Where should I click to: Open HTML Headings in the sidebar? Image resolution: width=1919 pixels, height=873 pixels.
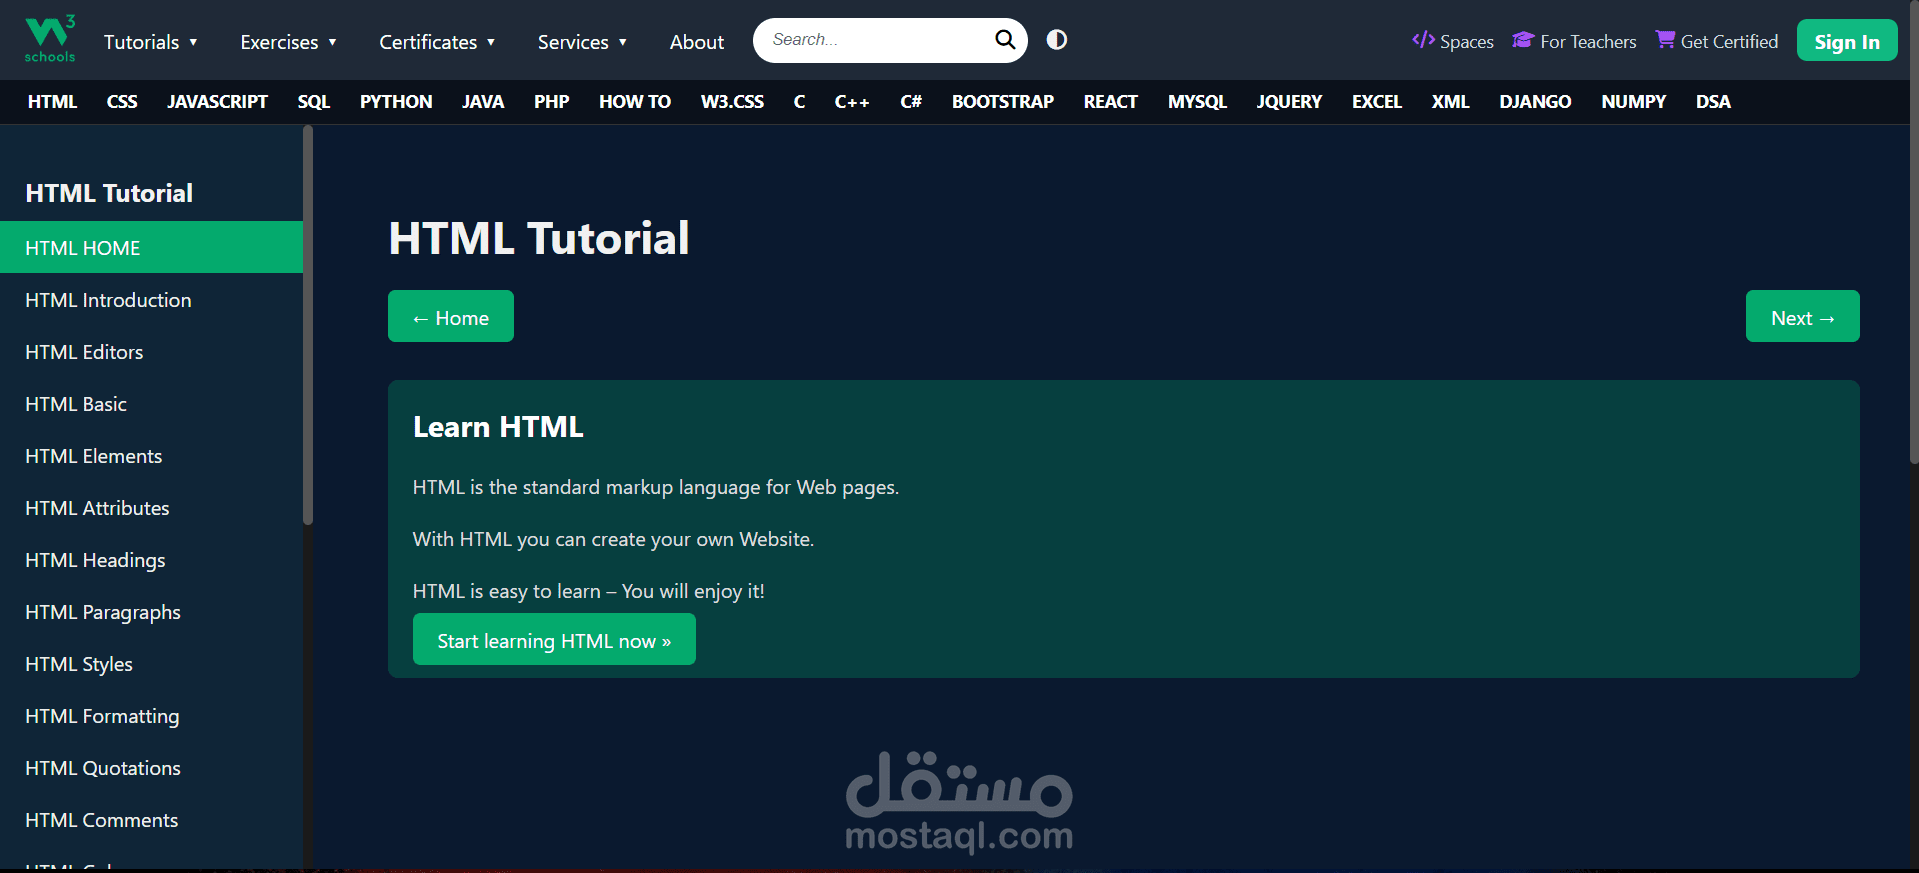151,560
